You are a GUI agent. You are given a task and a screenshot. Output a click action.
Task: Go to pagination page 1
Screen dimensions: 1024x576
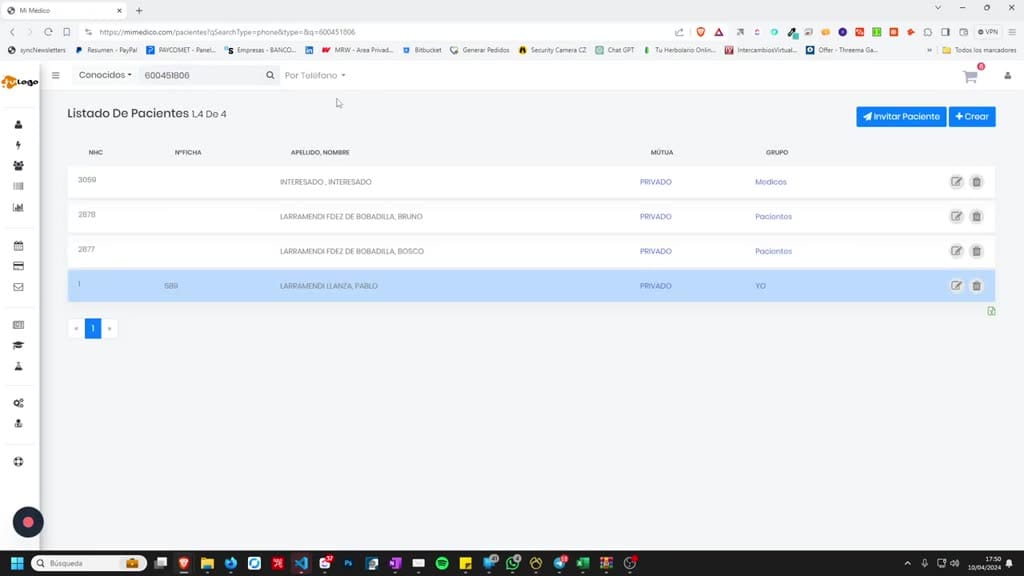pyautogui.click(x=93, y=328)
